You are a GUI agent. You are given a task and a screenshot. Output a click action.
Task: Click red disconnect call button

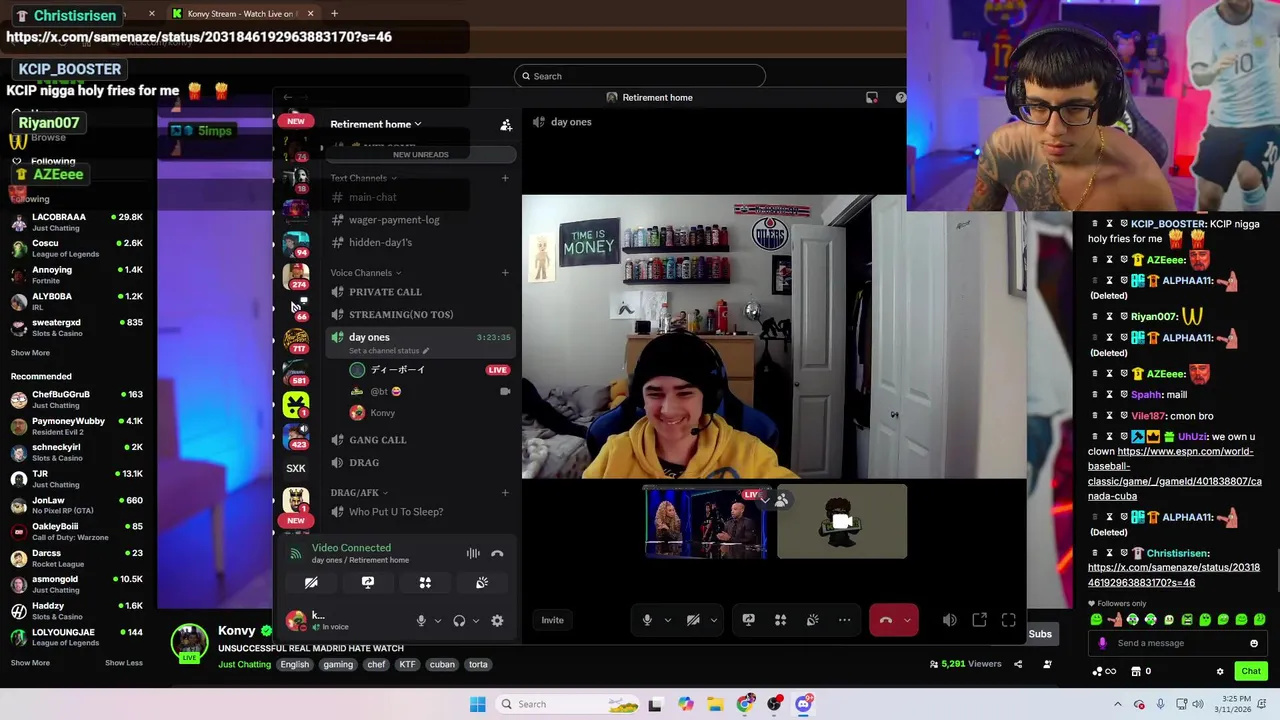pos(885,620)
